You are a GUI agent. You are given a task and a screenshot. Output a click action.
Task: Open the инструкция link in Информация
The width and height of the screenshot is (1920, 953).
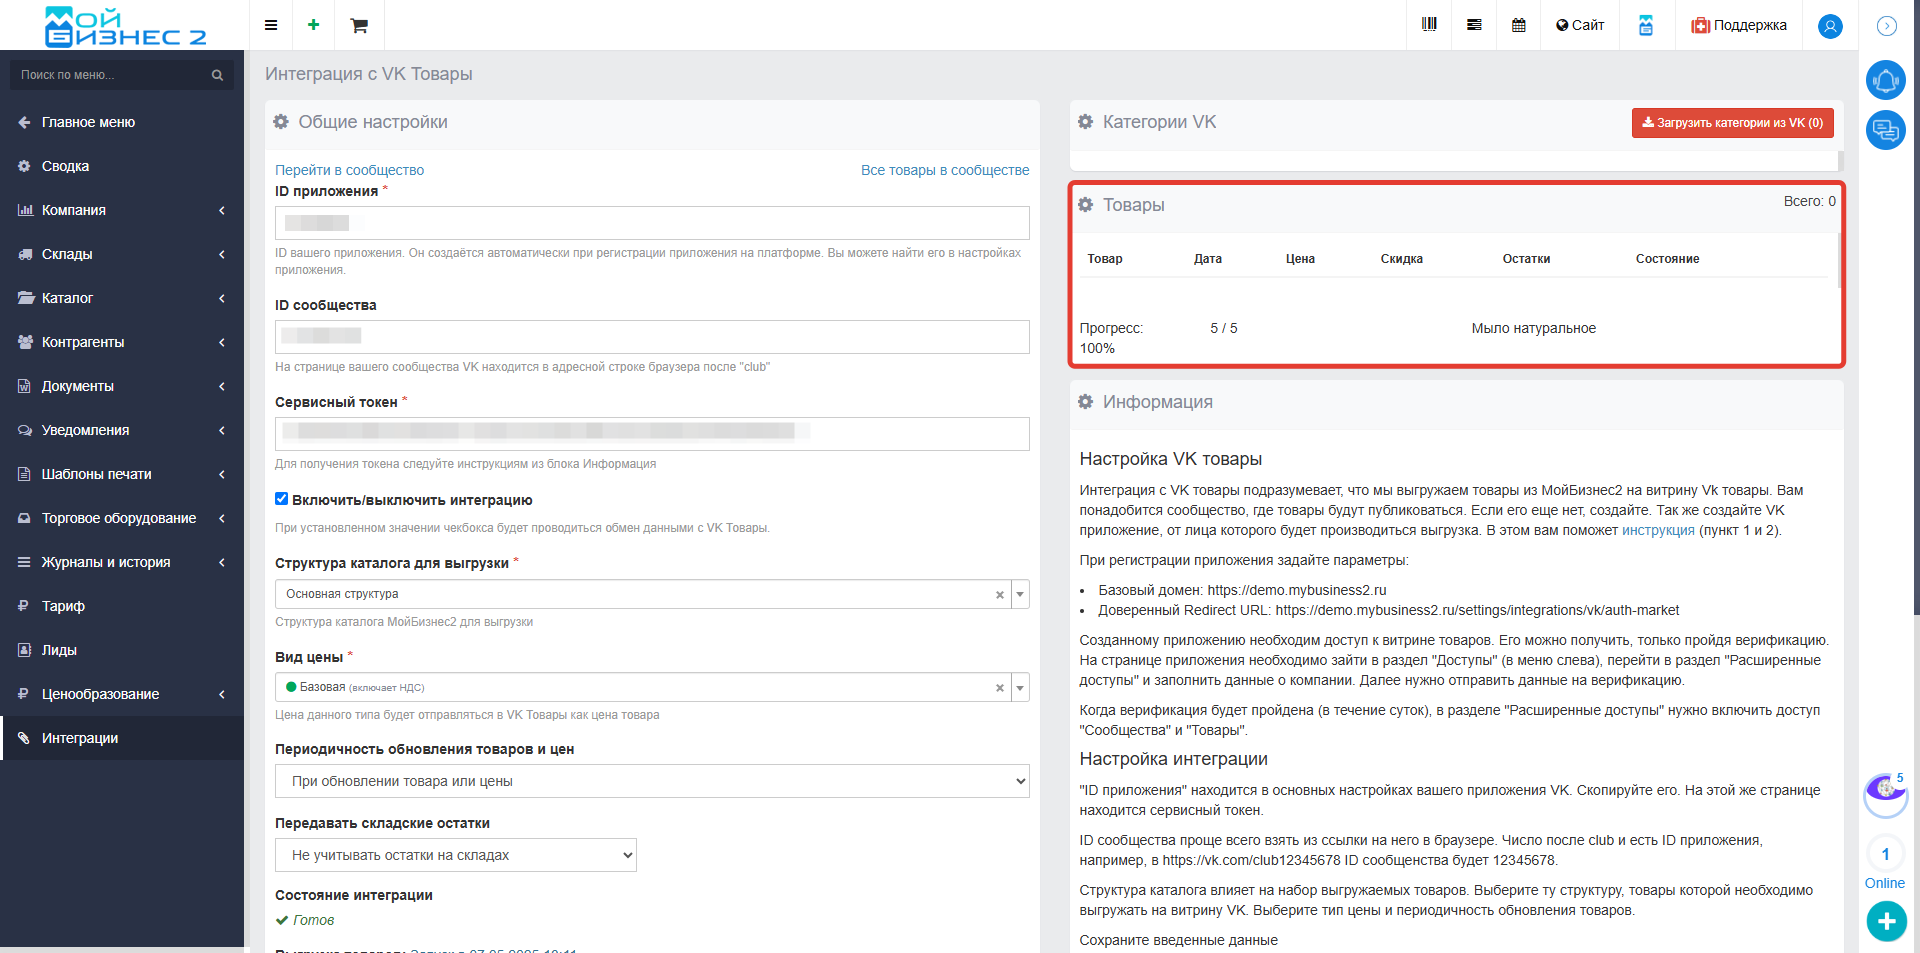tap(1658, 530)
